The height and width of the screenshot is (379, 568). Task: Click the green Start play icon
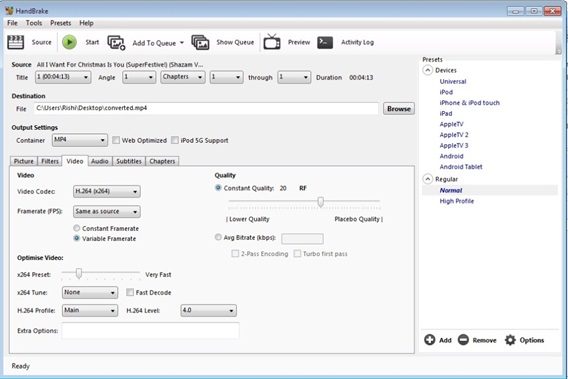69,42
